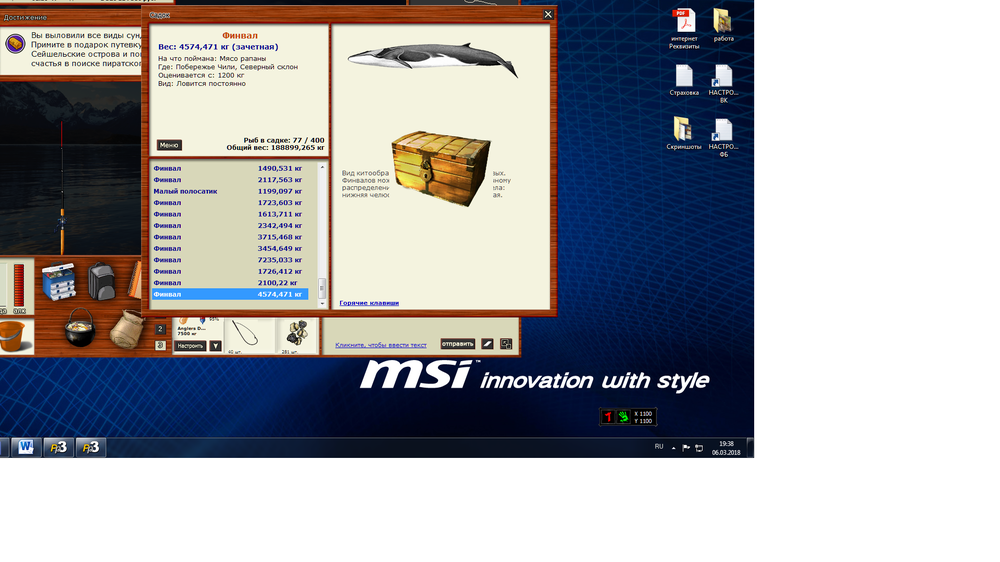Viewport: 1000px width, 562px height.
Task: Select the fishing hook slot
Action: (246, 335)
